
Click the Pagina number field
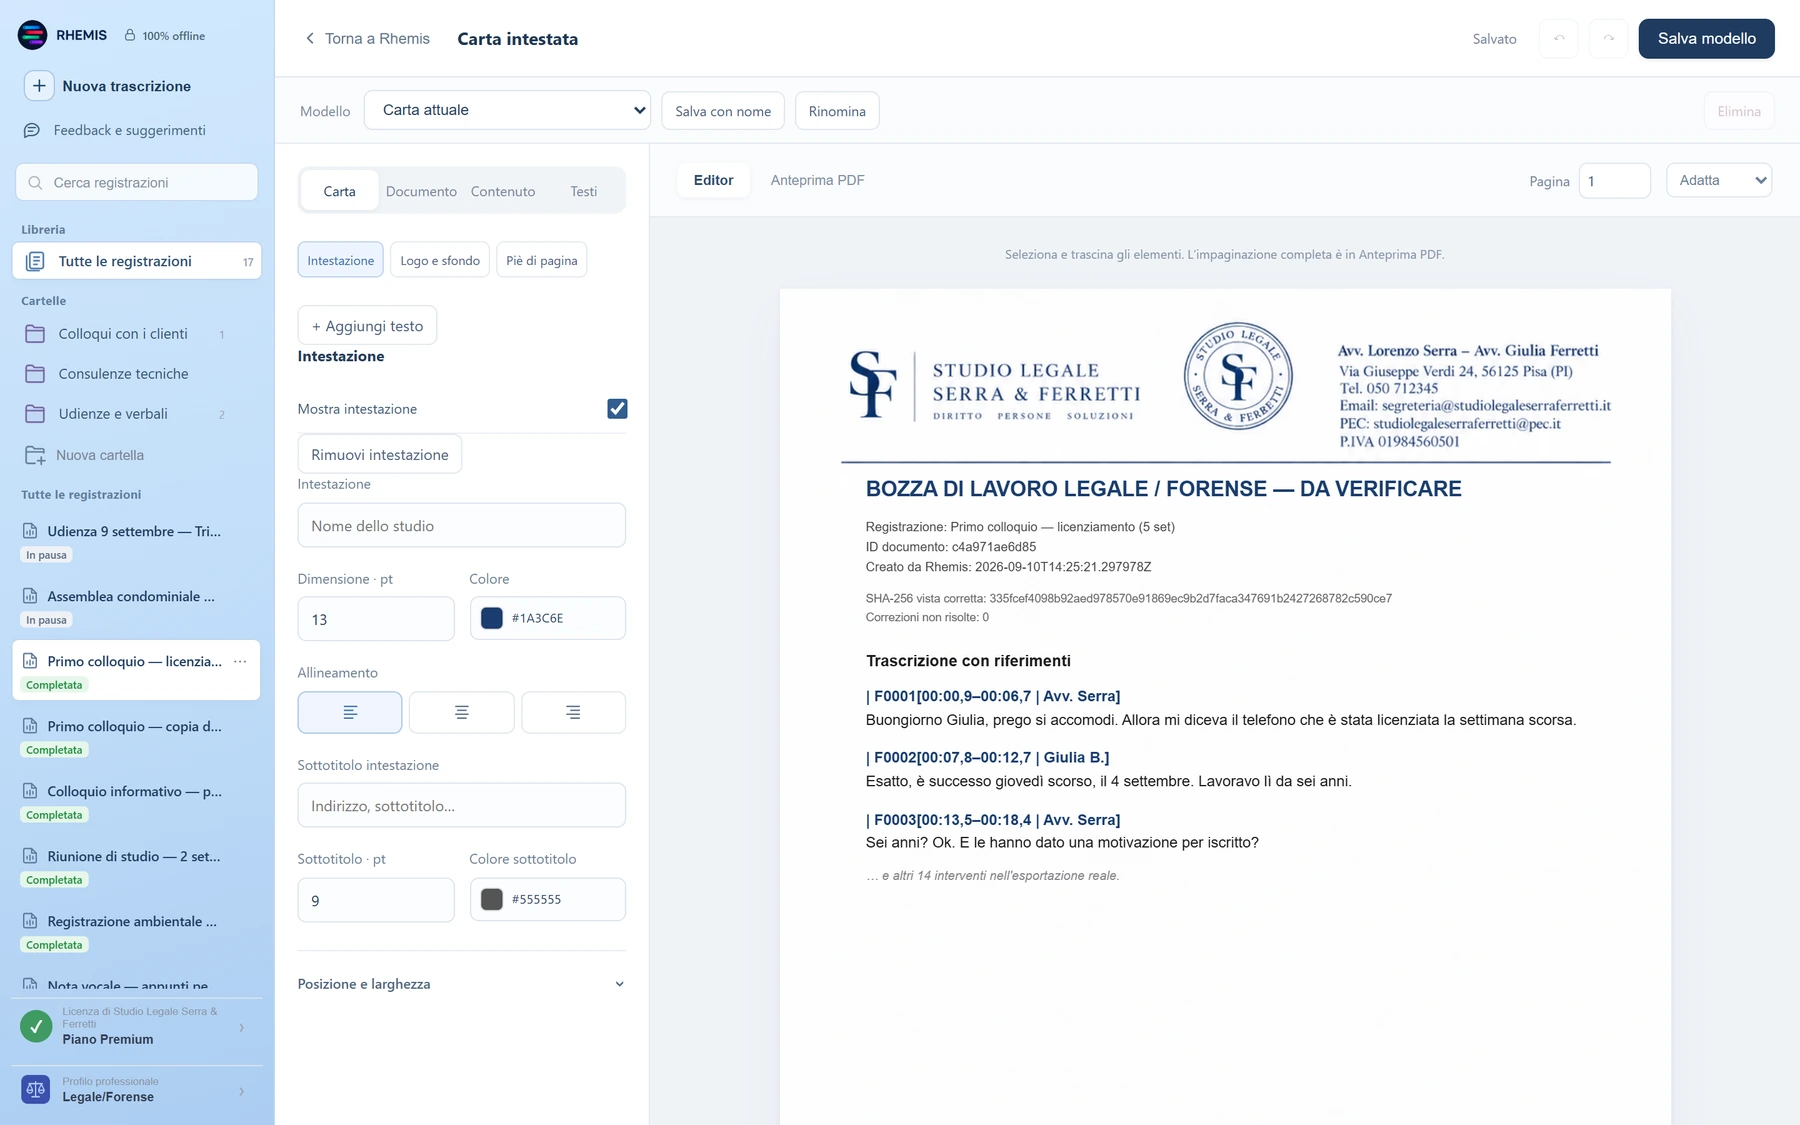point(1614,181)
